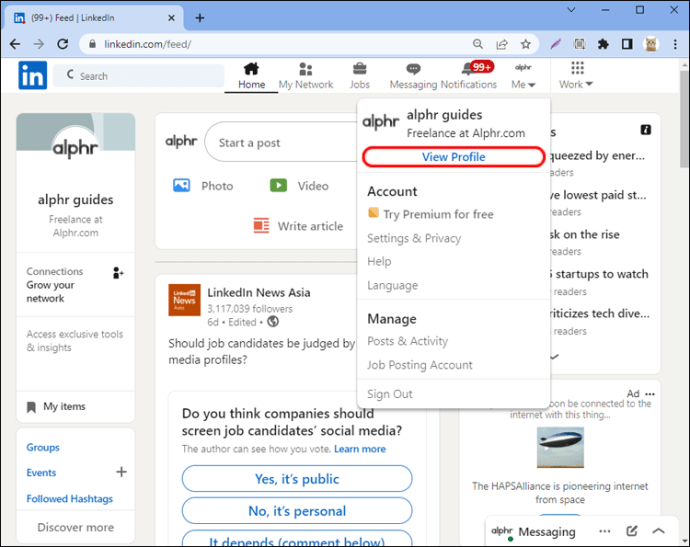
Task: Expand the Work dropdown arrow
Action: pos(590,84)
